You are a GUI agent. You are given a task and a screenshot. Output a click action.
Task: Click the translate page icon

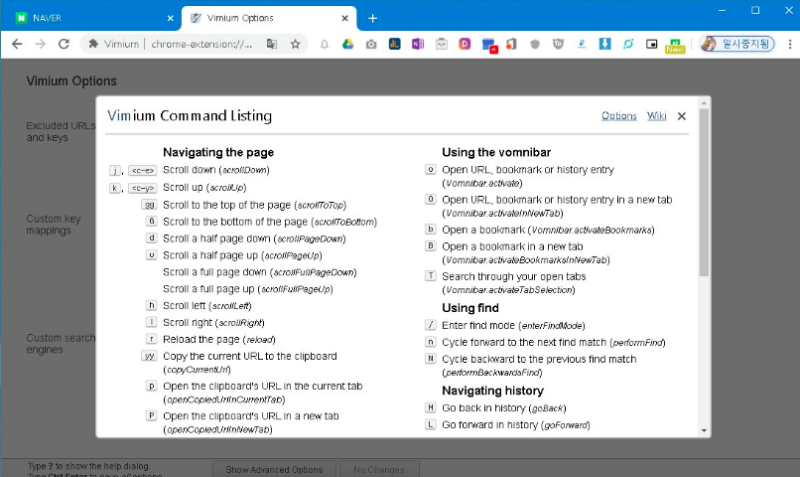pos(272,44)
